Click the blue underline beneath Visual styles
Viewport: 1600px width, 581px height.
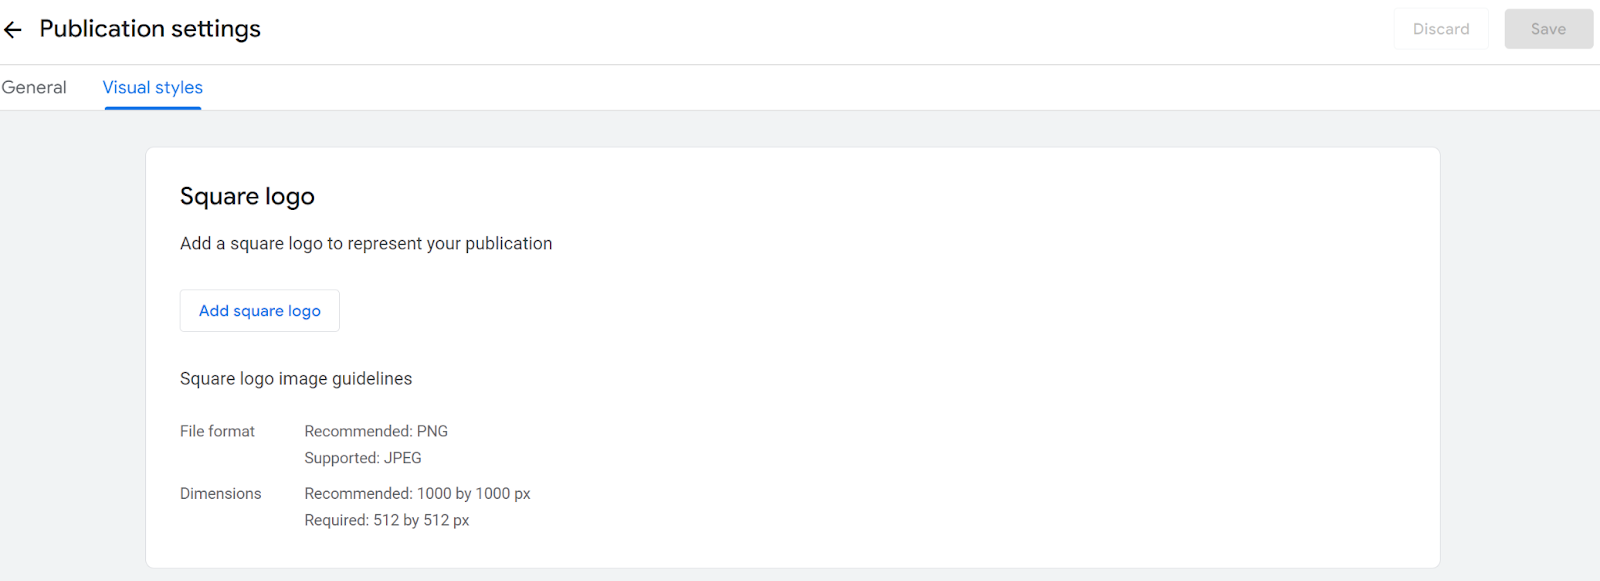(153, 108)
